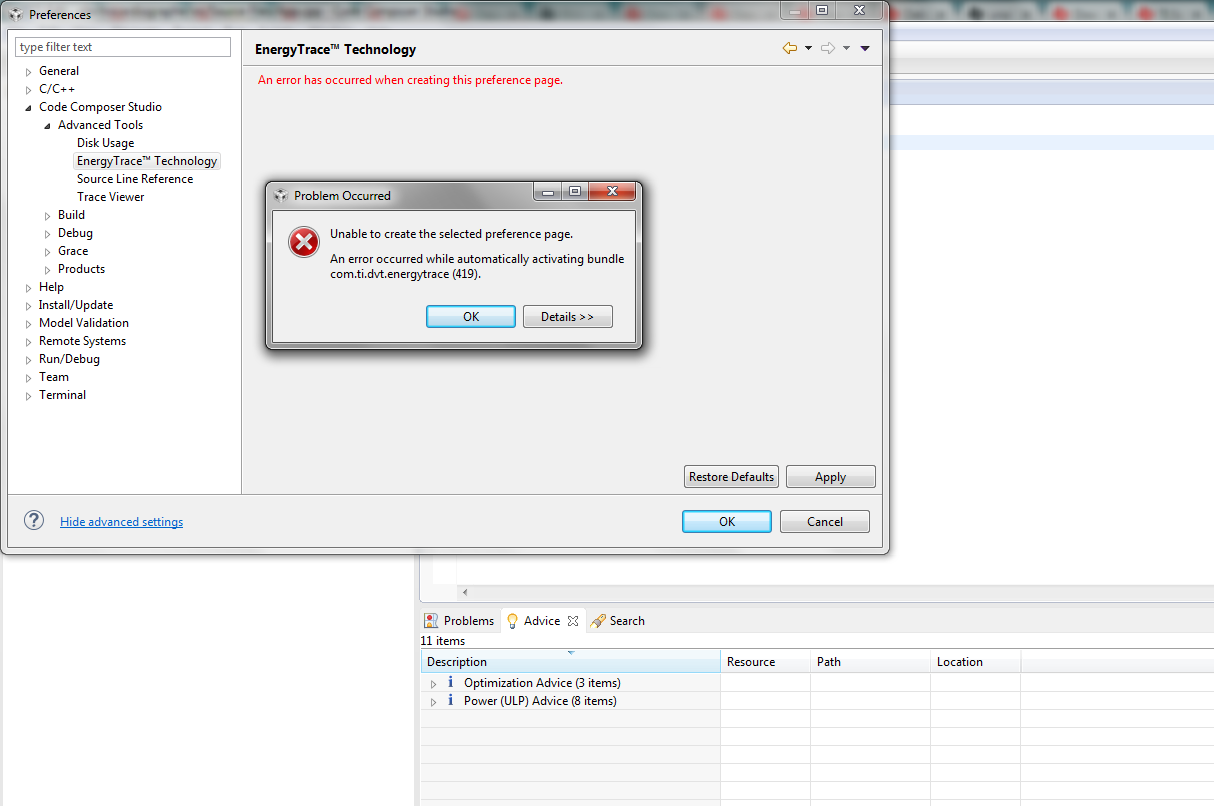Click the Hide advanced settings link

(x=121, y=521)
